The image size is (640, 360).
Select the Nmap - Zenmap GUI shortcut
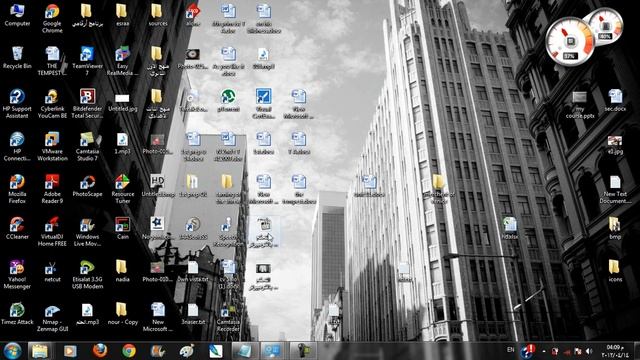point(52,318)
